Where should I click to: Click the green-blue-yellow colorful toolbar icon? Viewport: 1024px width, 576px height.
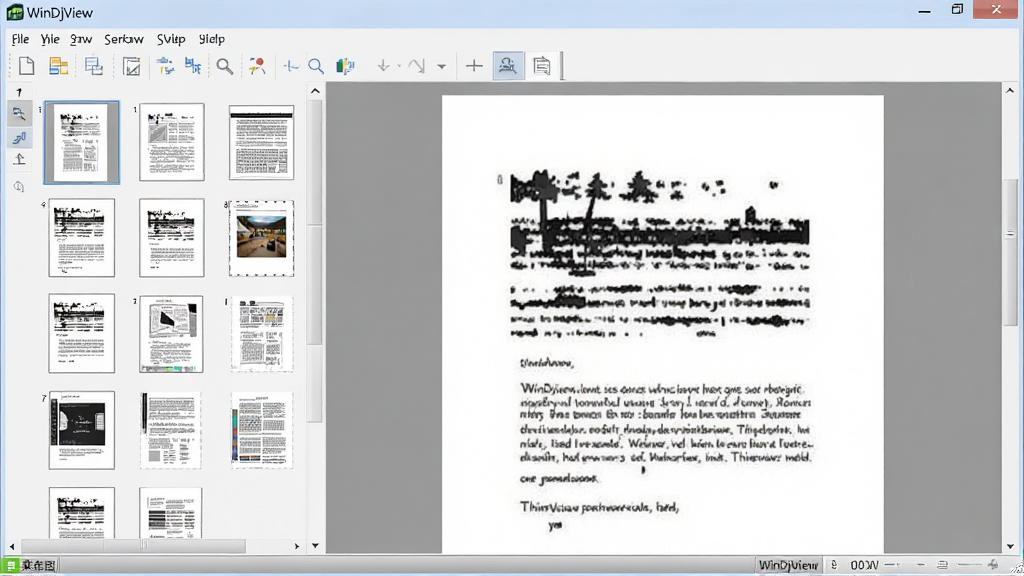(x=345, y=66)
